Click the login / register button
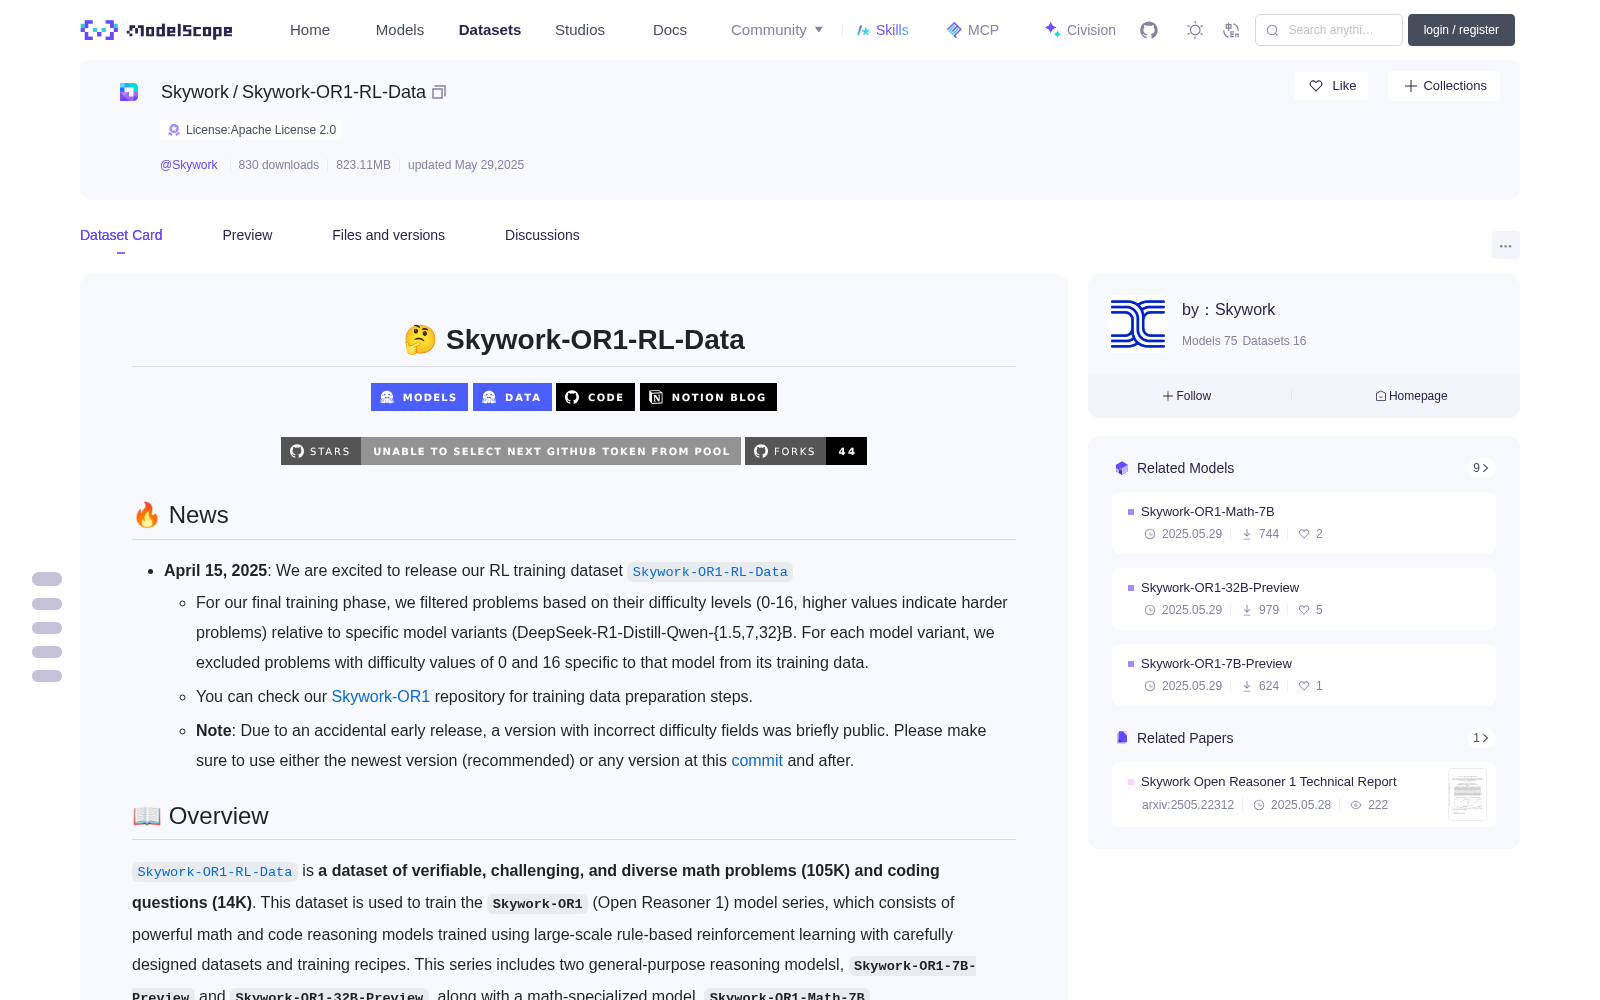The height and width of the screenshot is (1000, 1600). [1461, 30]
